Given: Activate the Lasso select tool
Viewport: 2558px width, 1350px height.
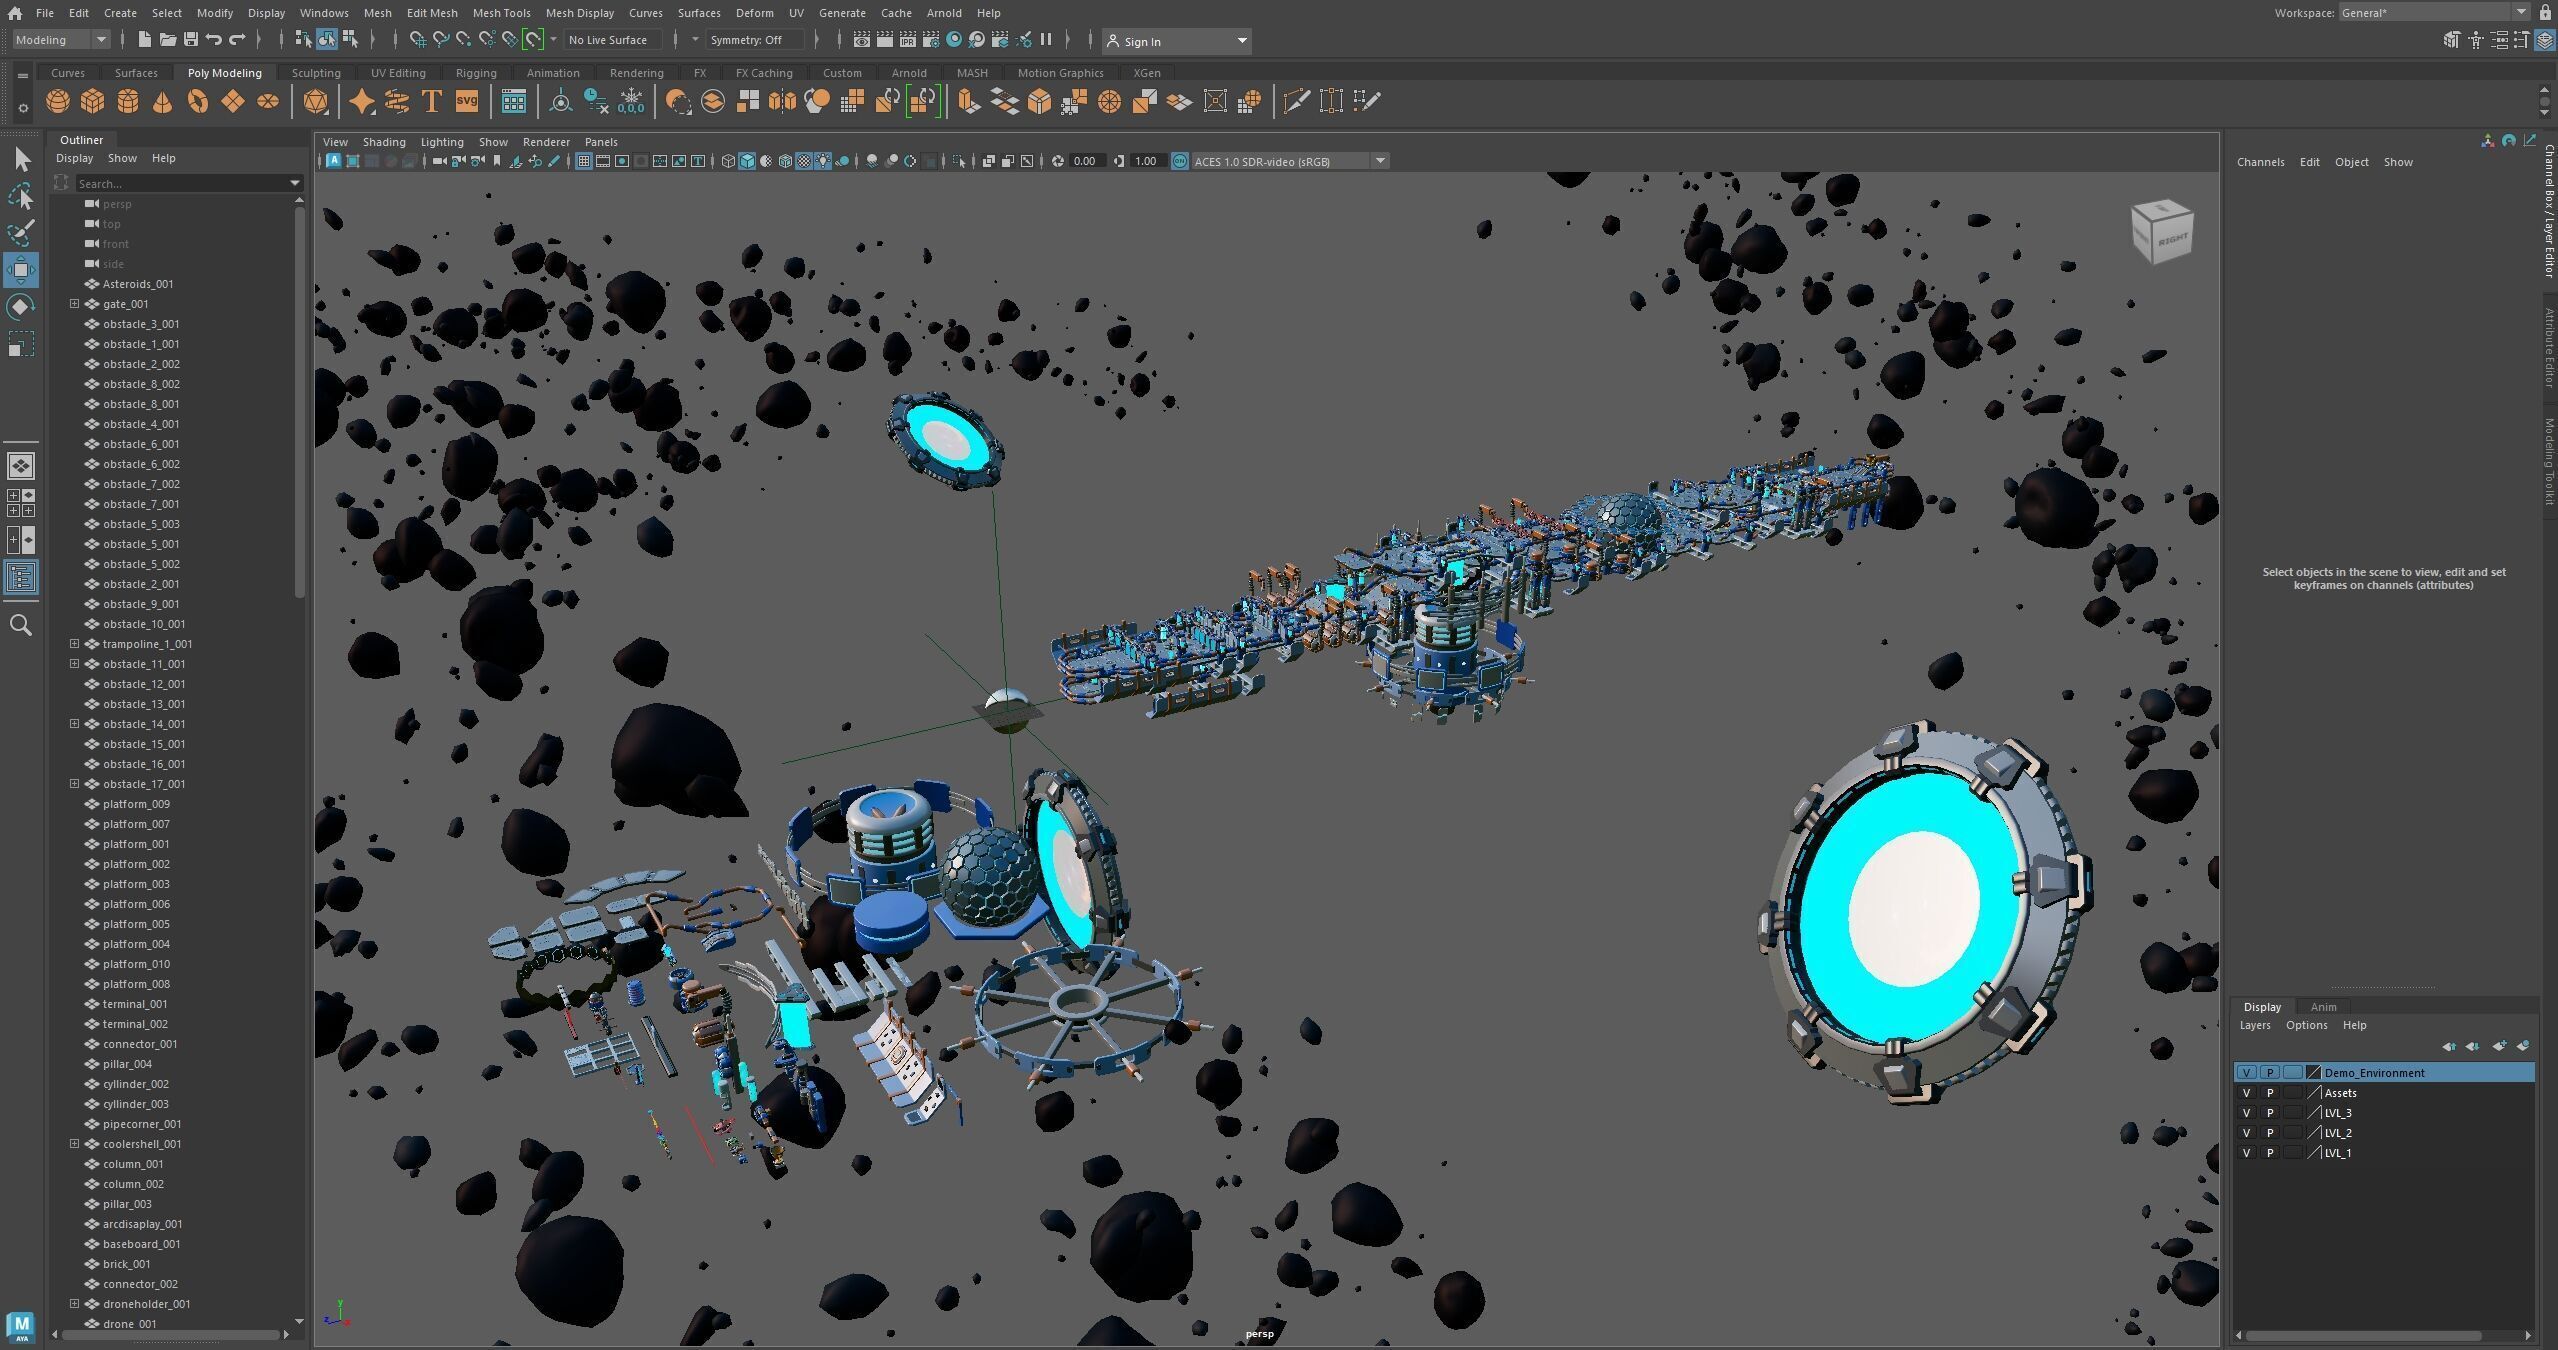Looking at the screenshot, I should coord(21,196).
